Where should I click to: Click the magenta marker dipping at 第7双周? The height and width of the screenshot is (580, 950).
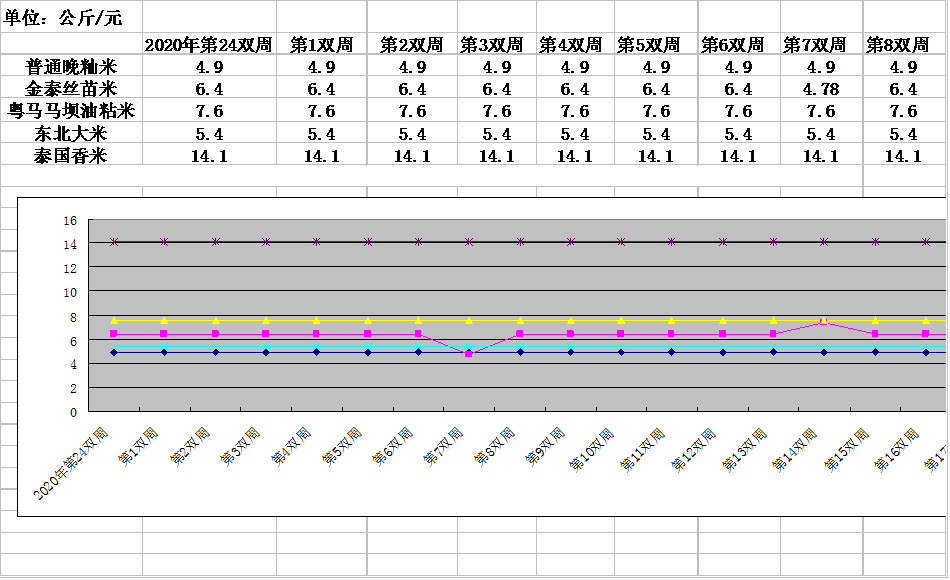(468, 354)
